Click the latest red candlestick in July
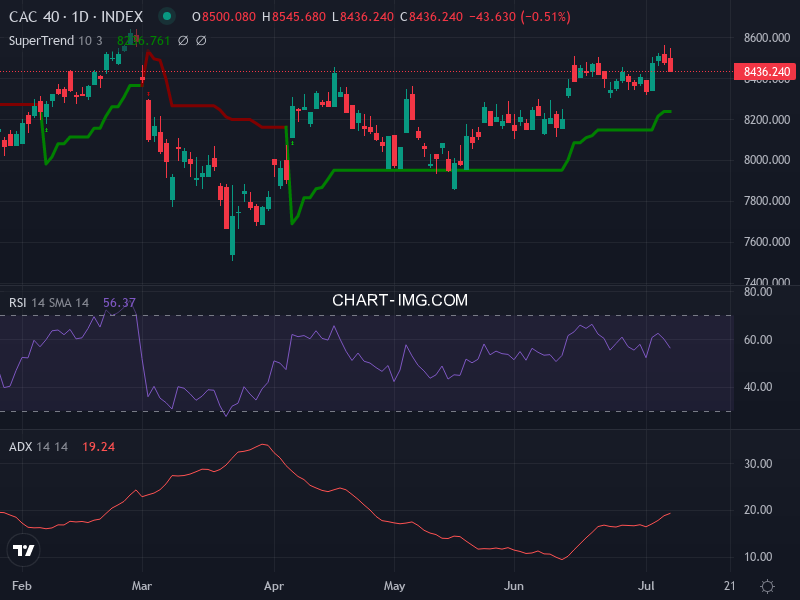 tap(670, 64)
